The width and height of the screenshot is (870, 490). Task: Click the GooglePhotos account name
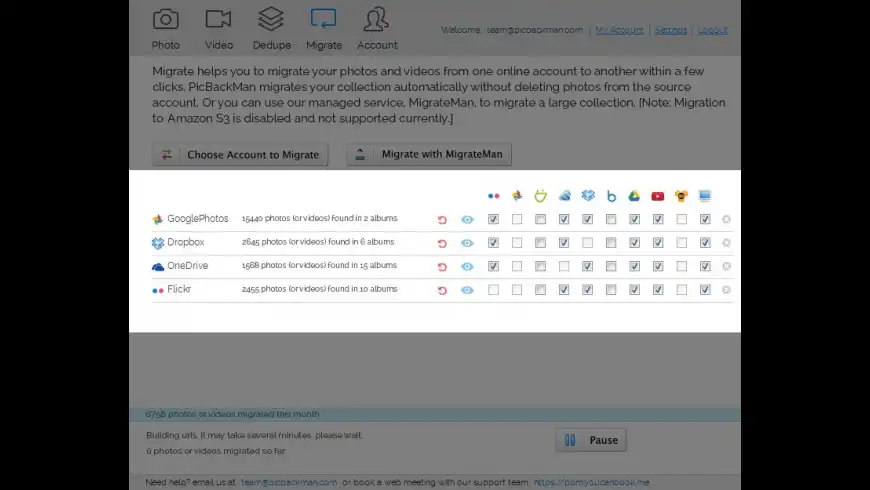(198, 219)
